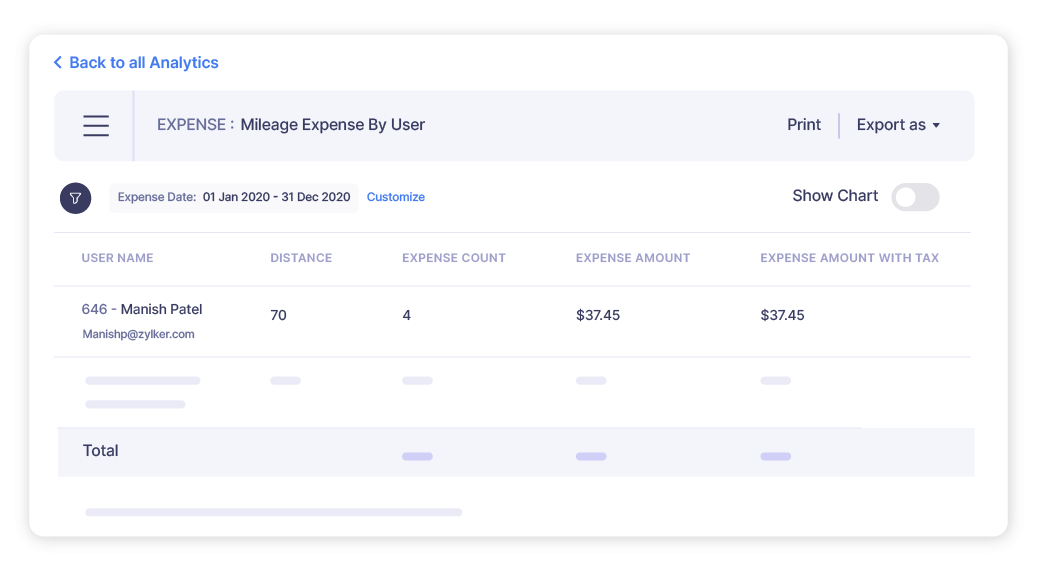Open the Customize date link
The width and height of the screenshot is (1037, 572).
pyautogui.click(x=396, y=197)
